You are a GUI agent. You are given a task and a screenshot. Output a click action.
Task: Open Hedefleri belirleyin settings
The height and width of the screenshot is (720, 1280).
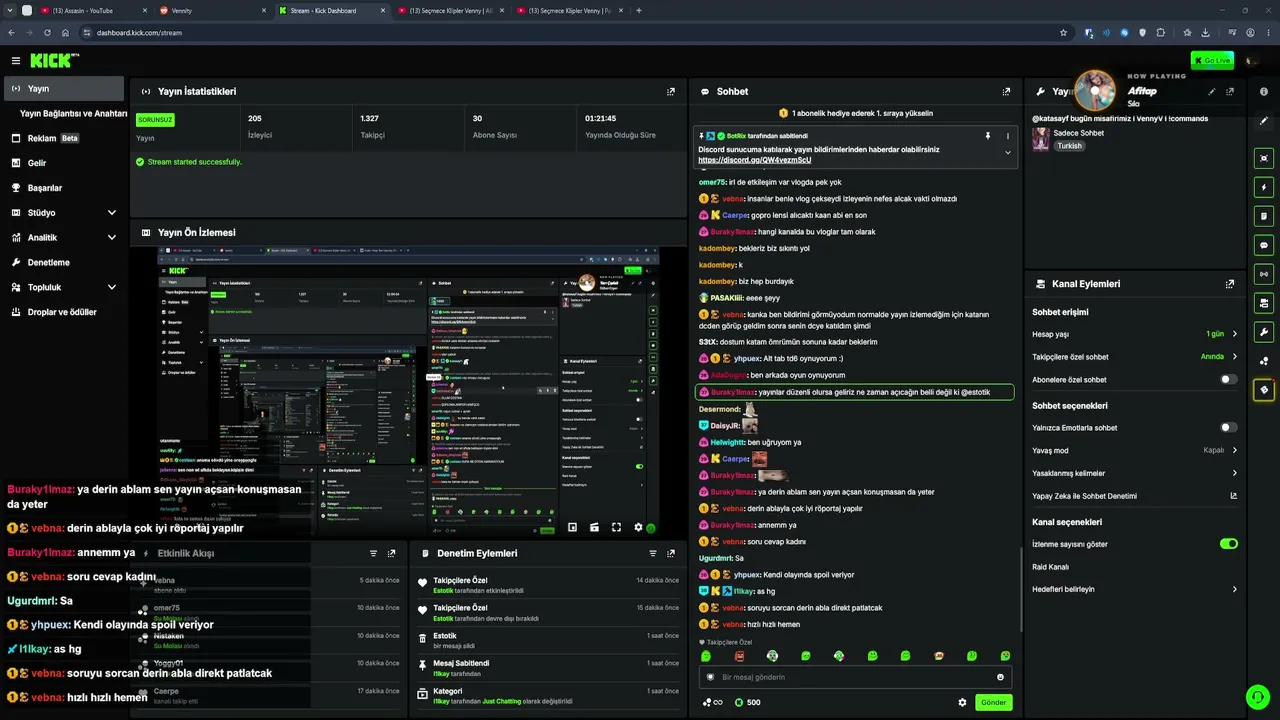click(1135, 590)
